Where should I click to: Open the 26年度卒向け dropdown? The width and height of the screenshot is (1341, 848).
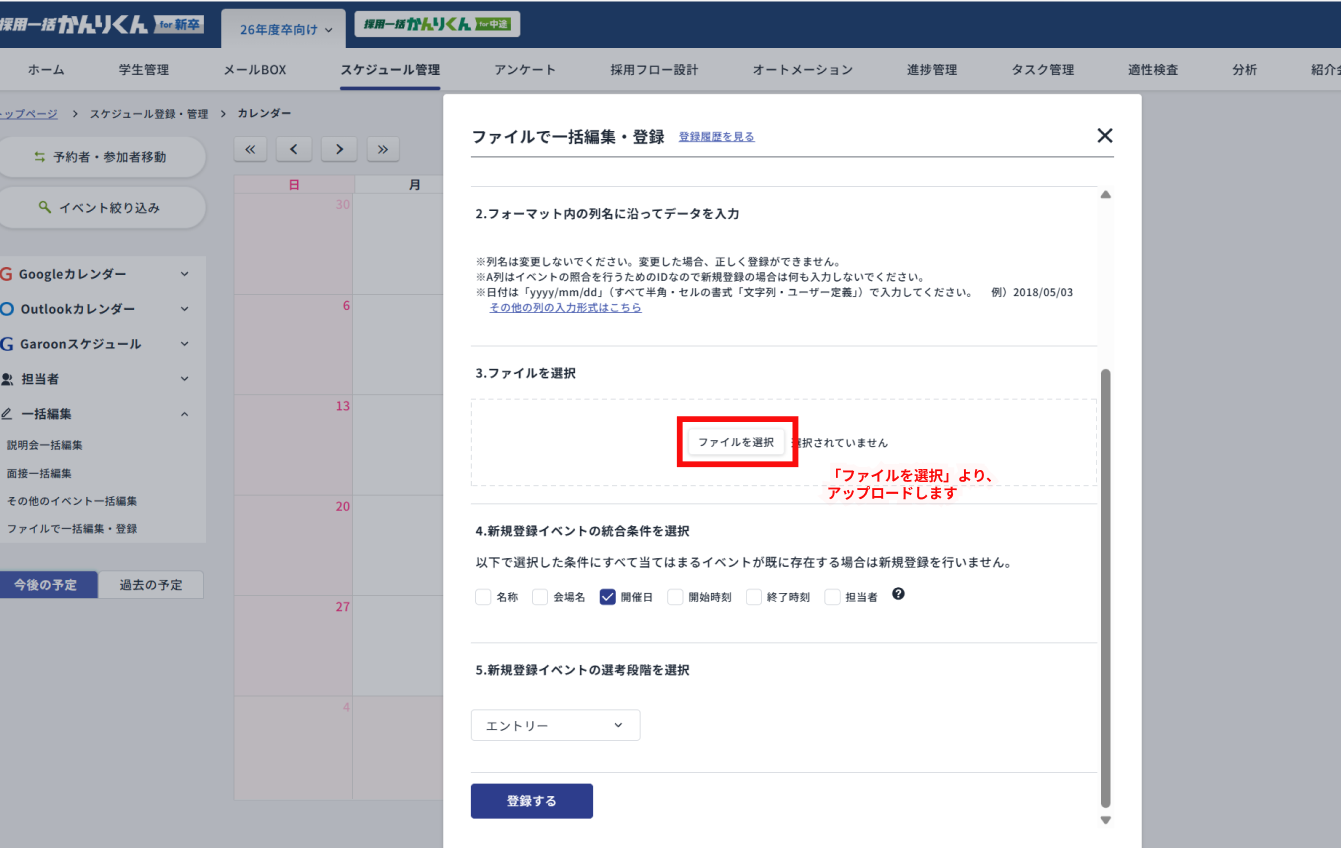(x=283, y=29)
